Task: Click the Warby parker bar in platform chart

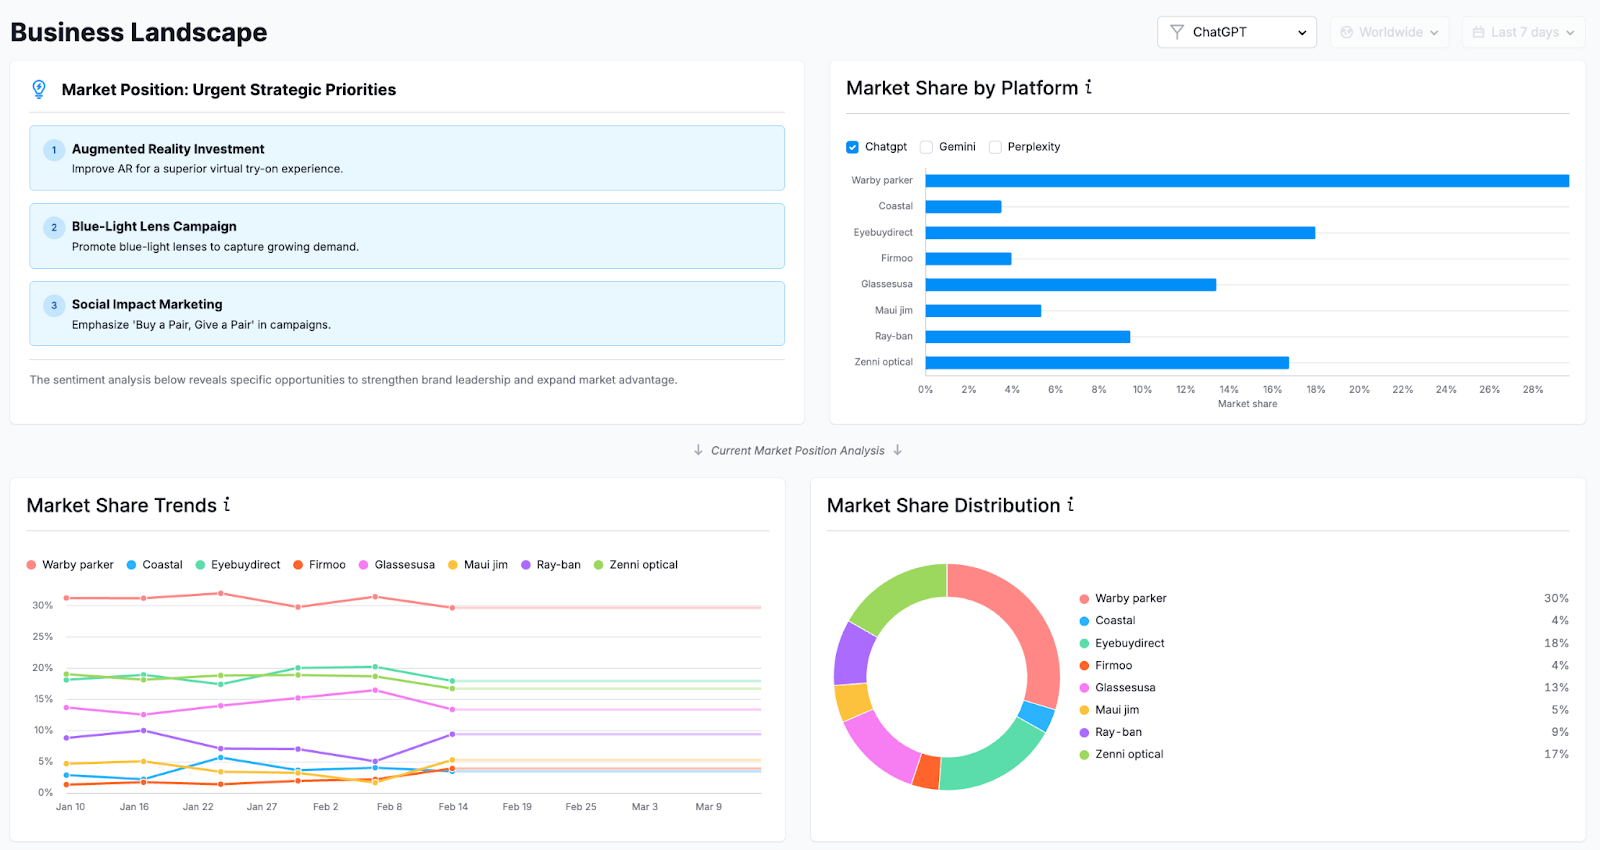Action: [x=1246, y=181]
